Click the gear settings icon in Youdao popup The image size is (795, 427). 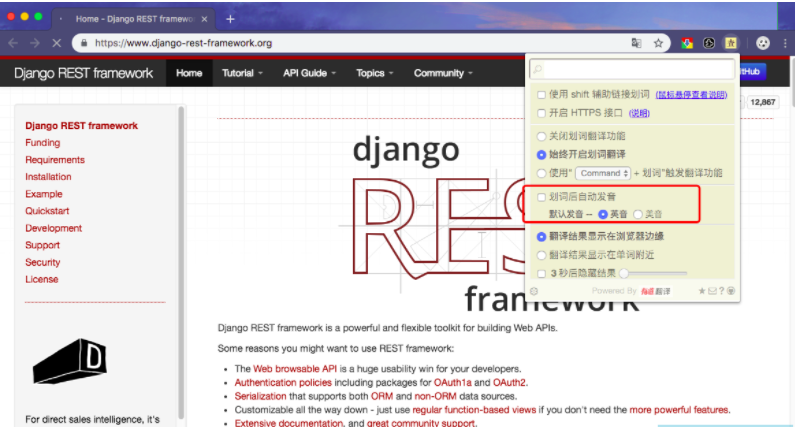coord(534,291)
